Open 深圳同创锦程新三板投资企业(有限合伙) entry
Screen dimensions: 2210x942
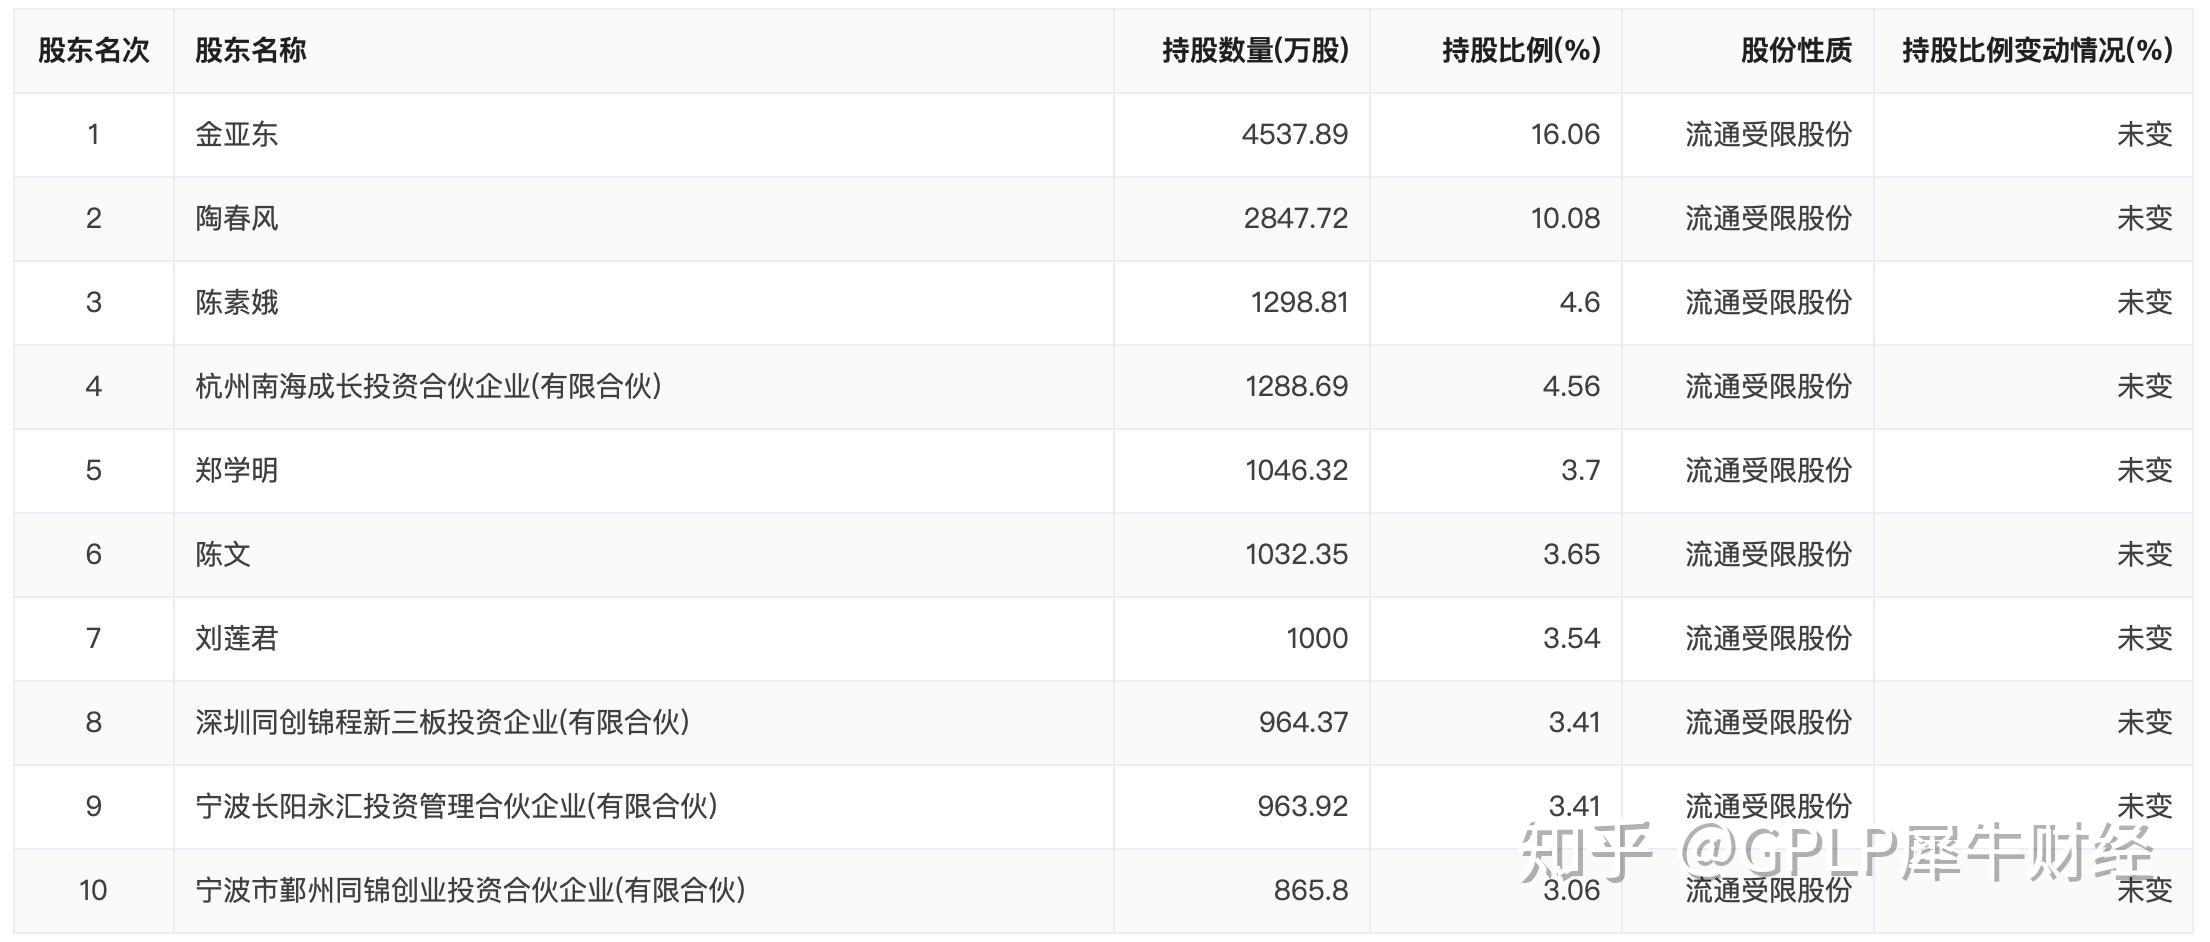click(x=443, y=722)
